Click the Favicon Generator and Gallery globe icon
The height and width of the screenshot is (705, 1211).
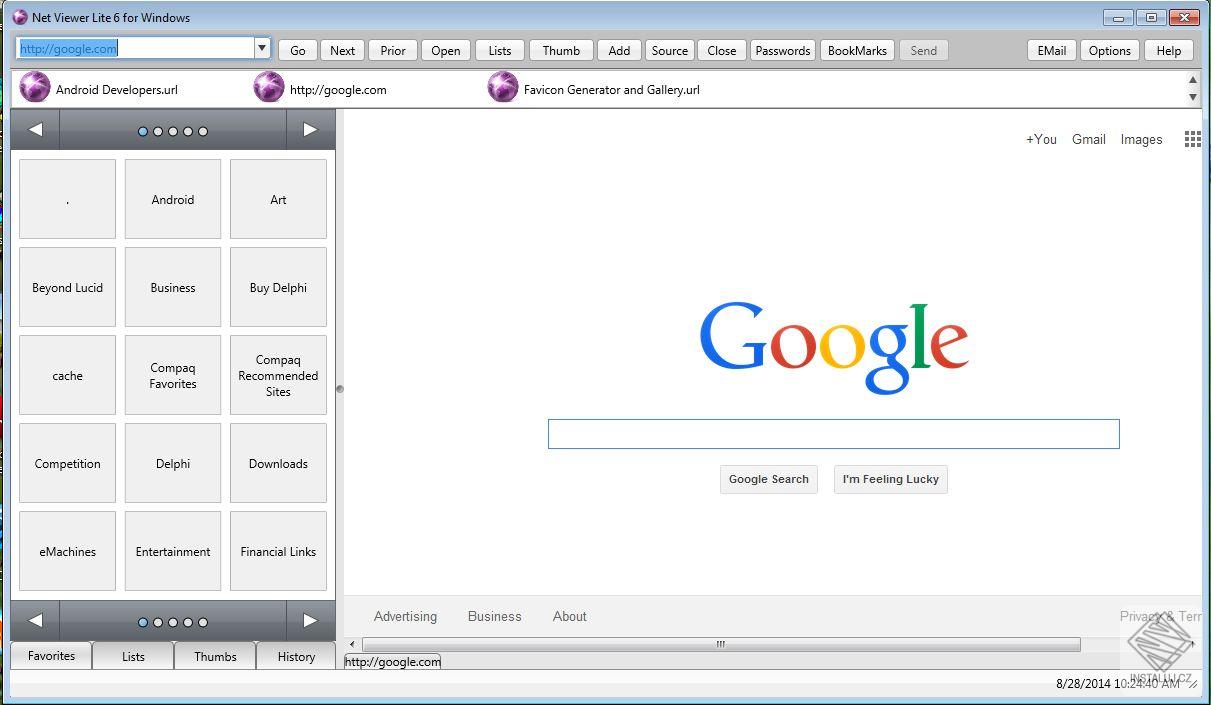click(x=502, y=88)
